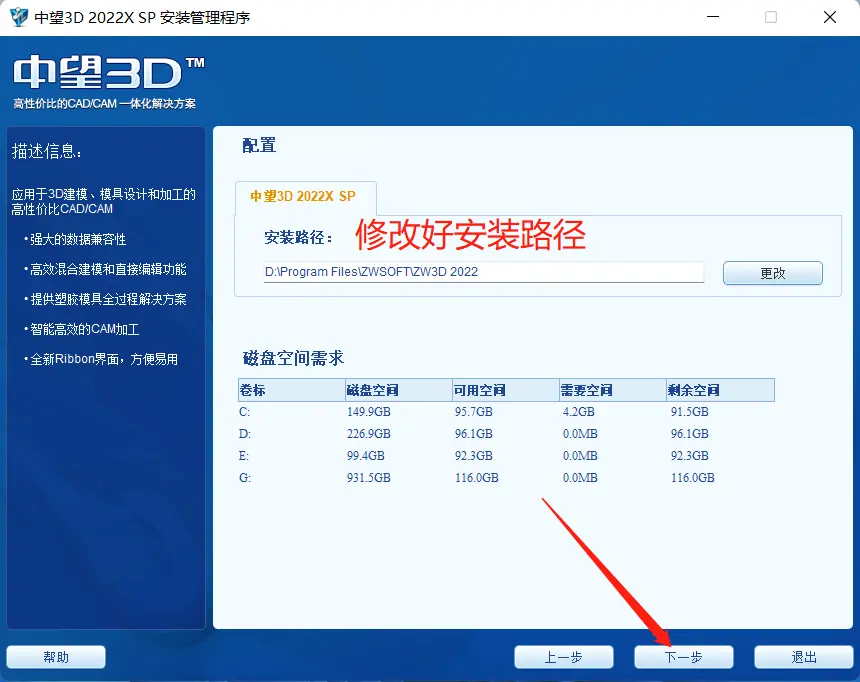Click E: drive's 92.3GB available space cell
Screen dimensions: 860x682
coord(474,455)
